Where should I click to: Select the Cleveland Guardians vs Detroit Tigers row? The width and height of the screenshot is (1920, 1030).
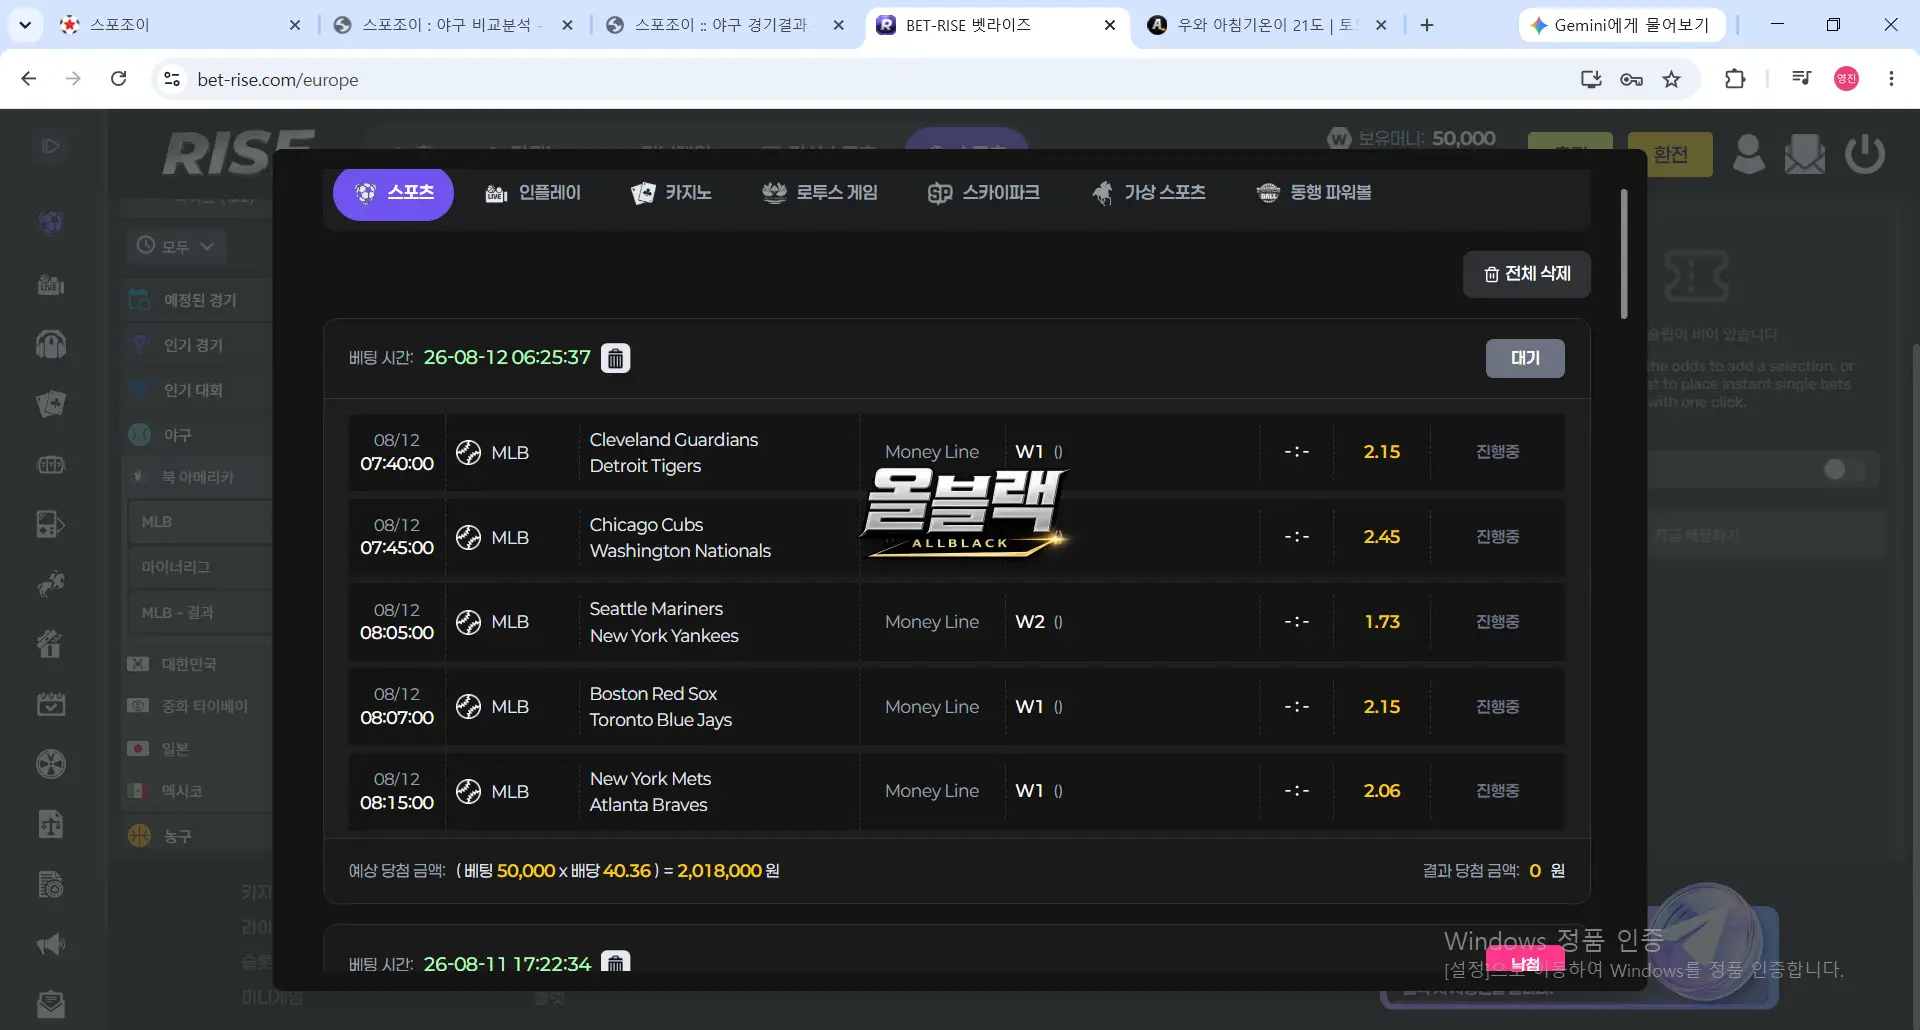[956, 453]
